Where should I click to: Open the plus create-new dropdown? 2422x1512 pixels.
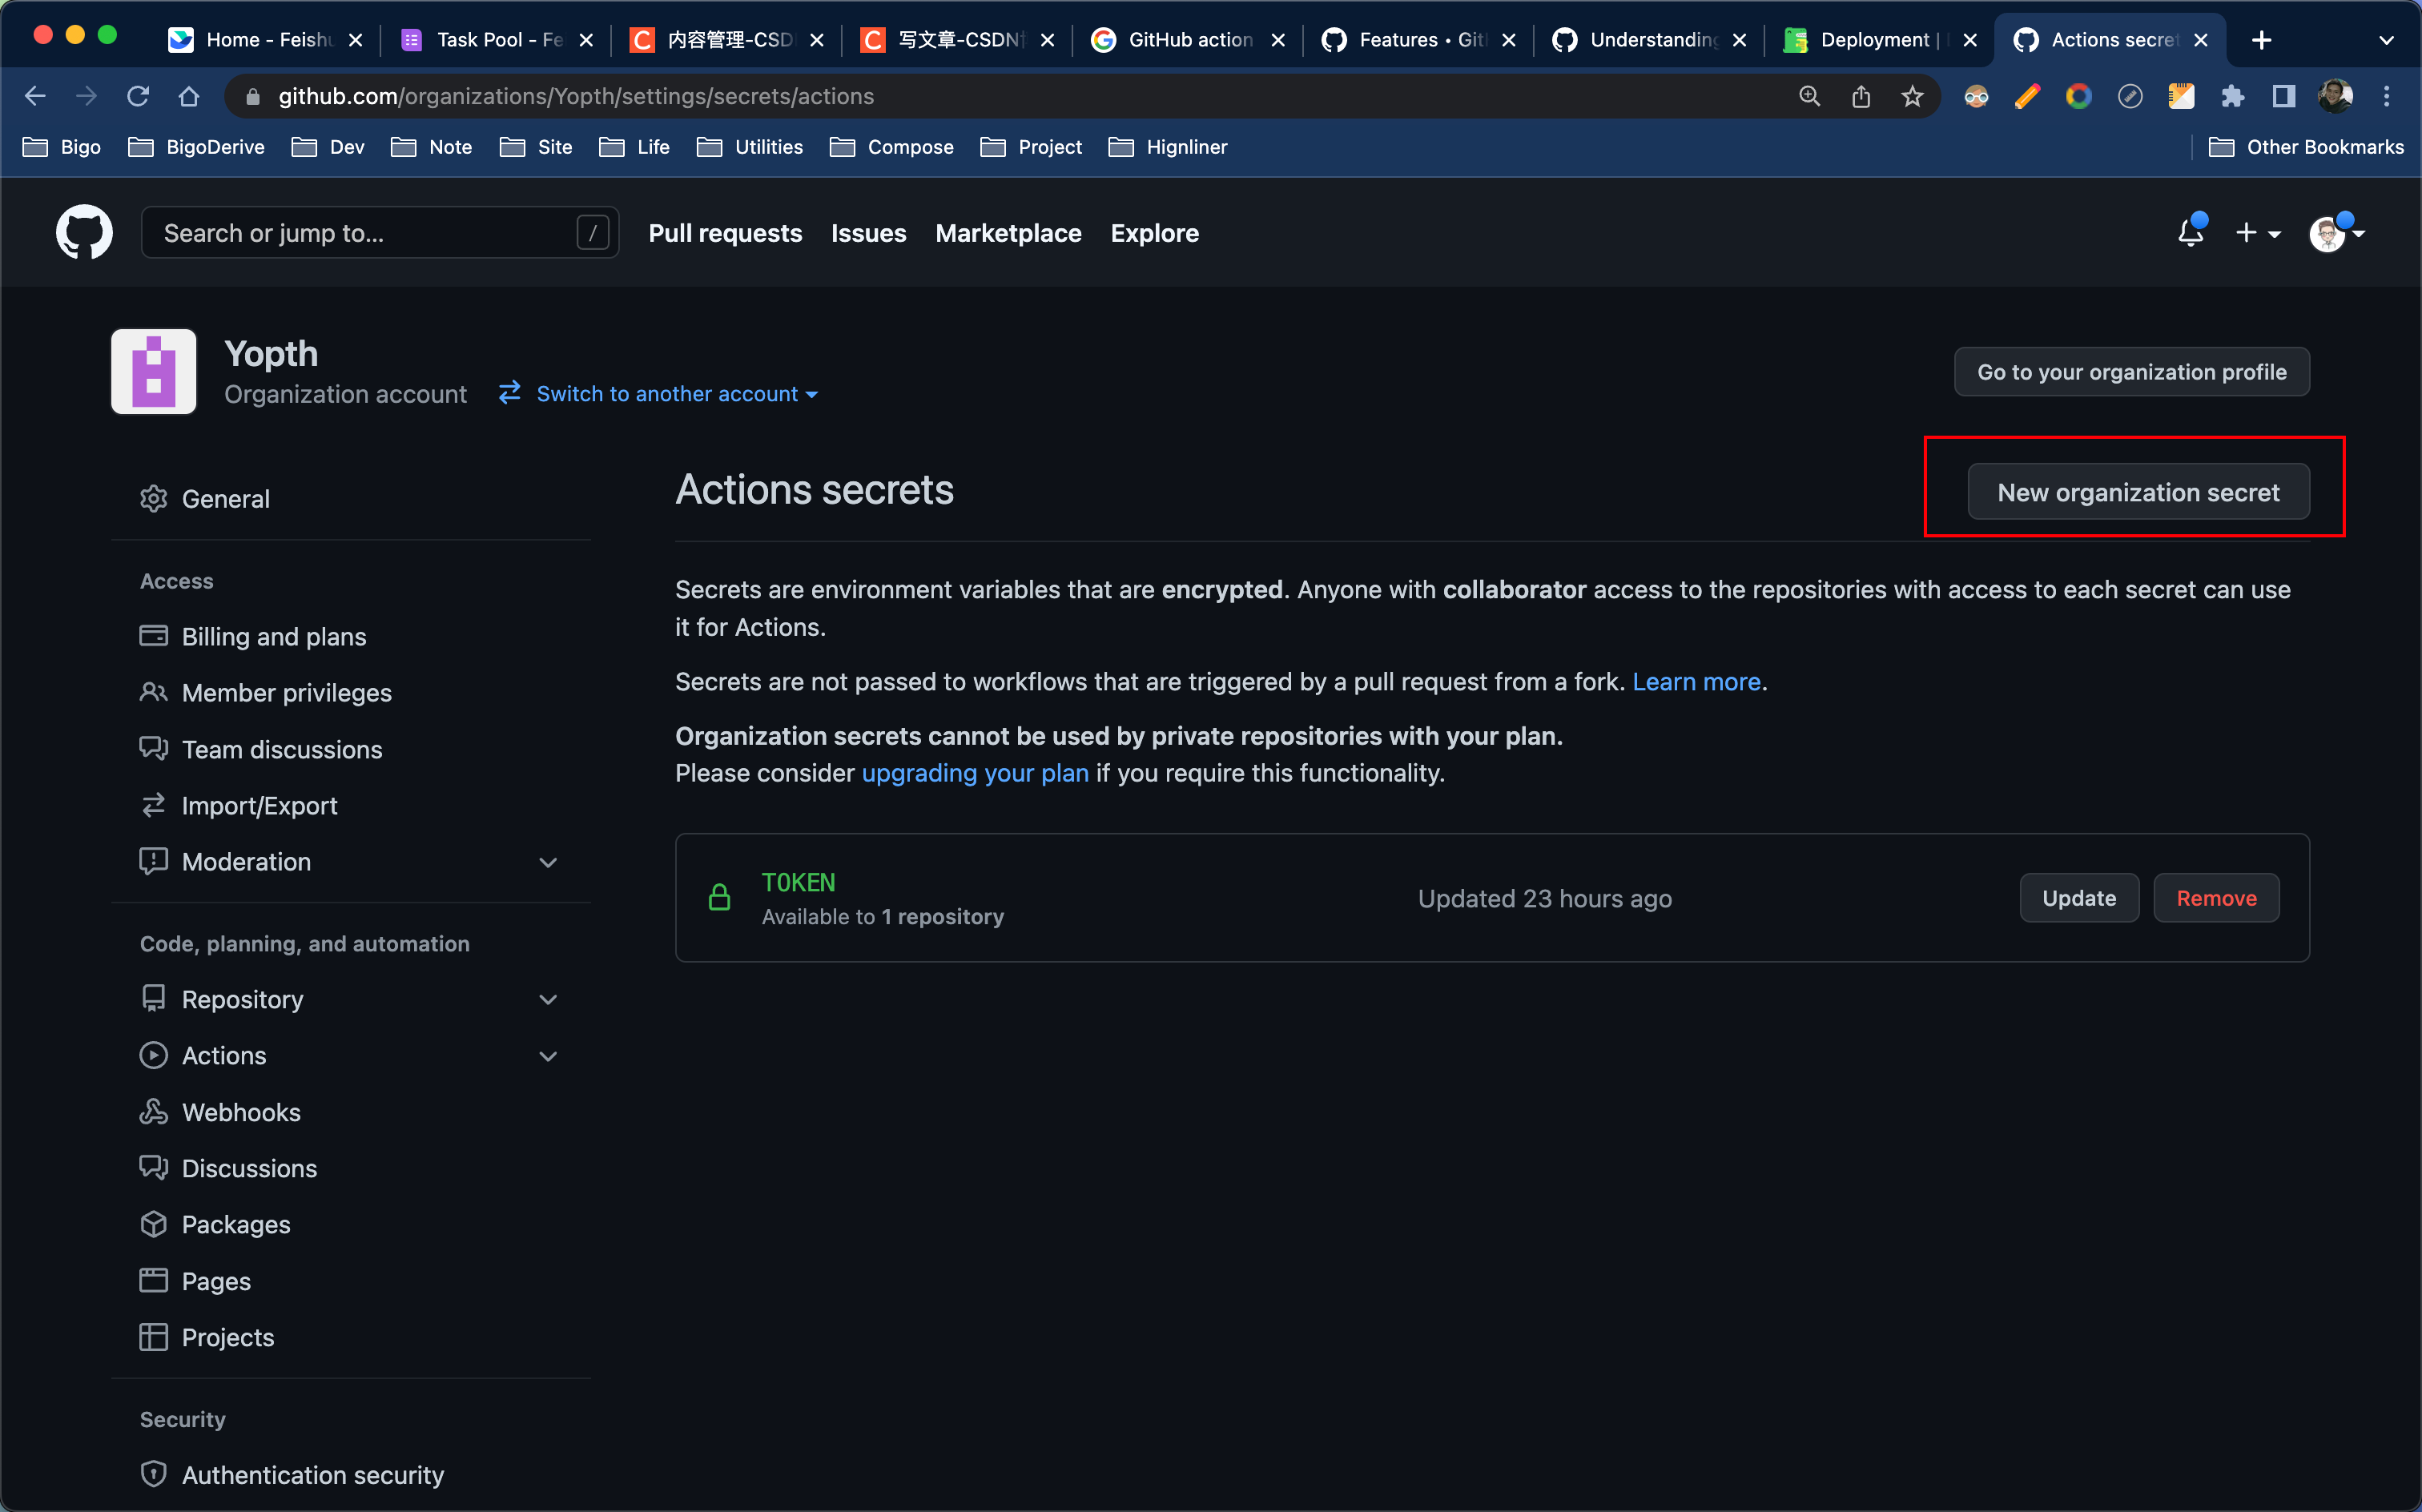tap(2258, 233)
